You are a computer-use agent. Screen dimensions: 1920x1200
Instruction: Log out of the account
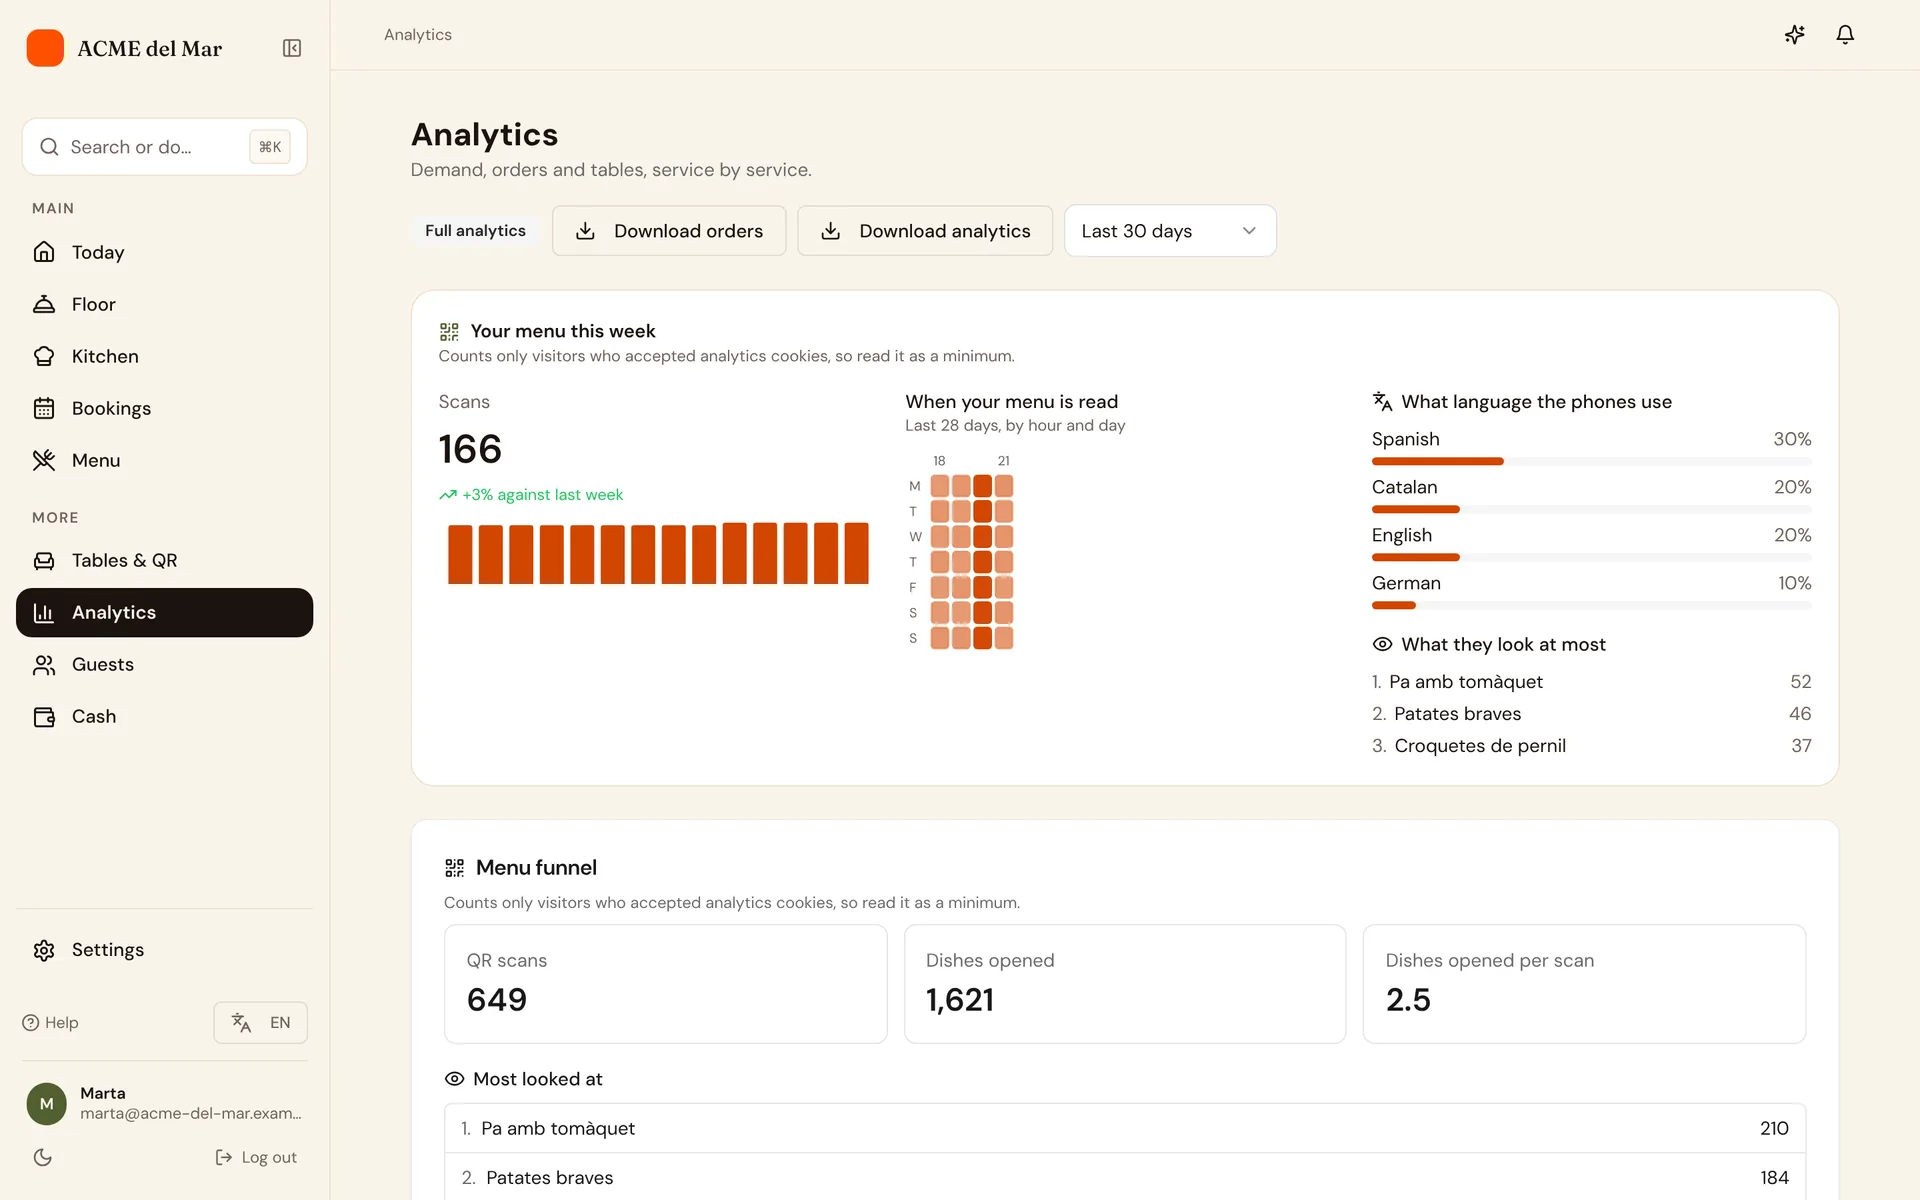pos(256,1157)
